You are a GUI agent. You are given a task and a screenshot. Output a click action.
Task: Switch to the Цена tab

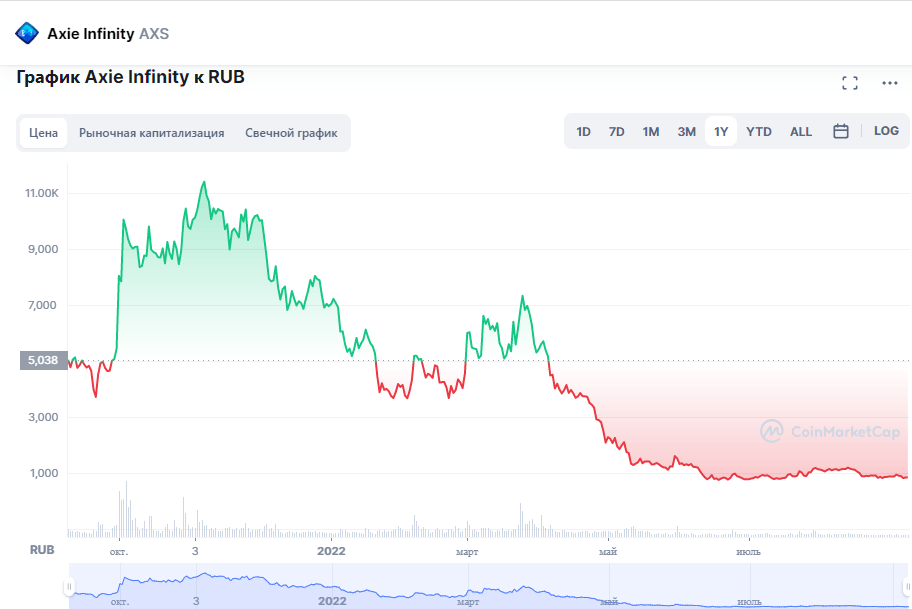(x=44, y=133)
